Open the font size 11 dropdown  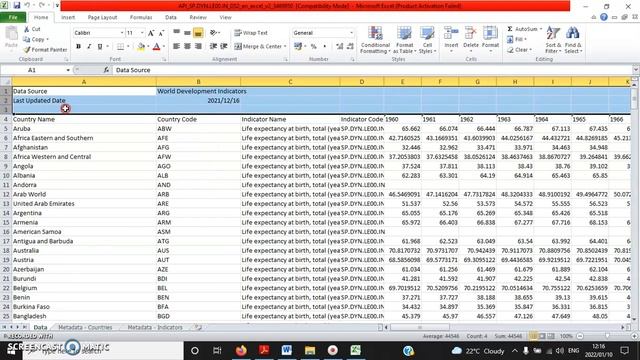coord(142,33)
